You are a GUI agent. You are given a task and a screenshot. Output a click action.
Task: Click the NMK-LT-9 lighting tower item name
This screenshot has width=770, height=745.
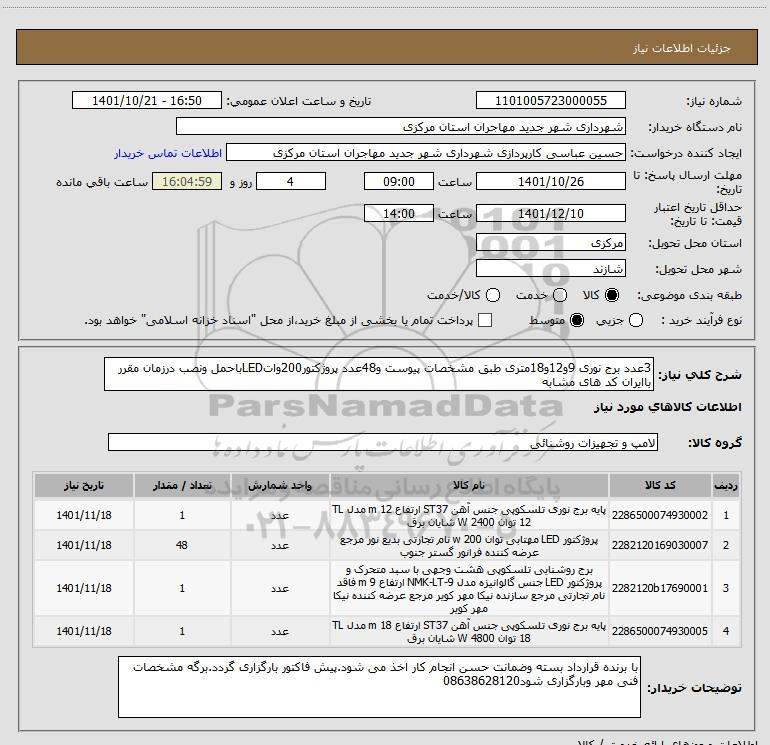coord(469,588)
